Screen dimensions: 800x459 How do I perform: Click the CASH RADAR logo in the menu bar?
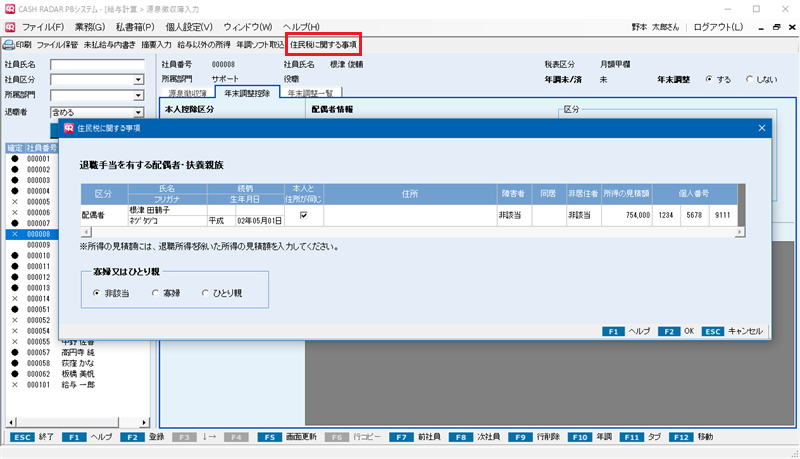tap(10, 27)
